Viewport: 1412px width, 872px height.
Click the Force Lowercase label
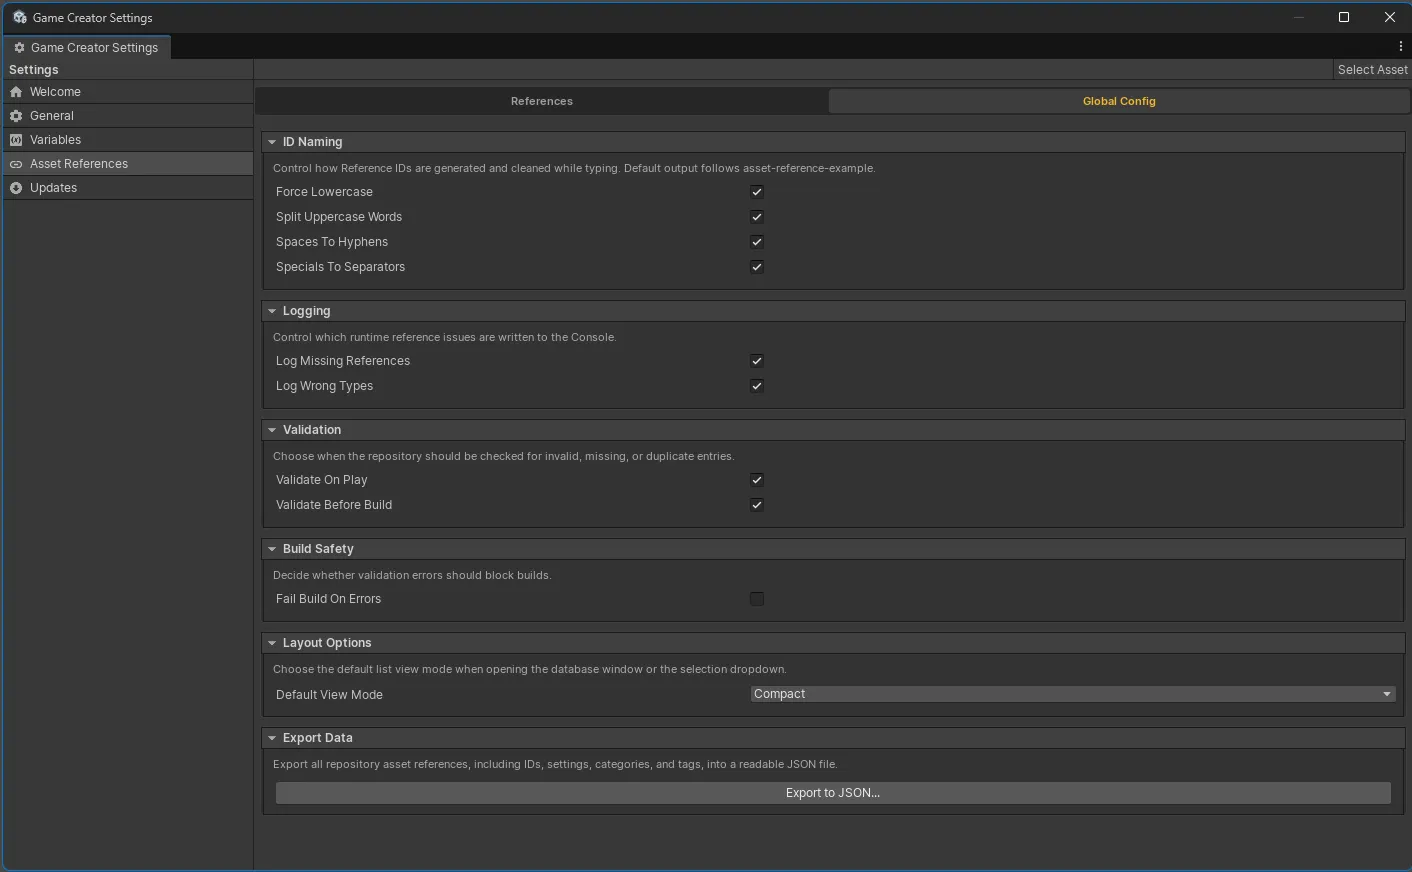(324, 192)
